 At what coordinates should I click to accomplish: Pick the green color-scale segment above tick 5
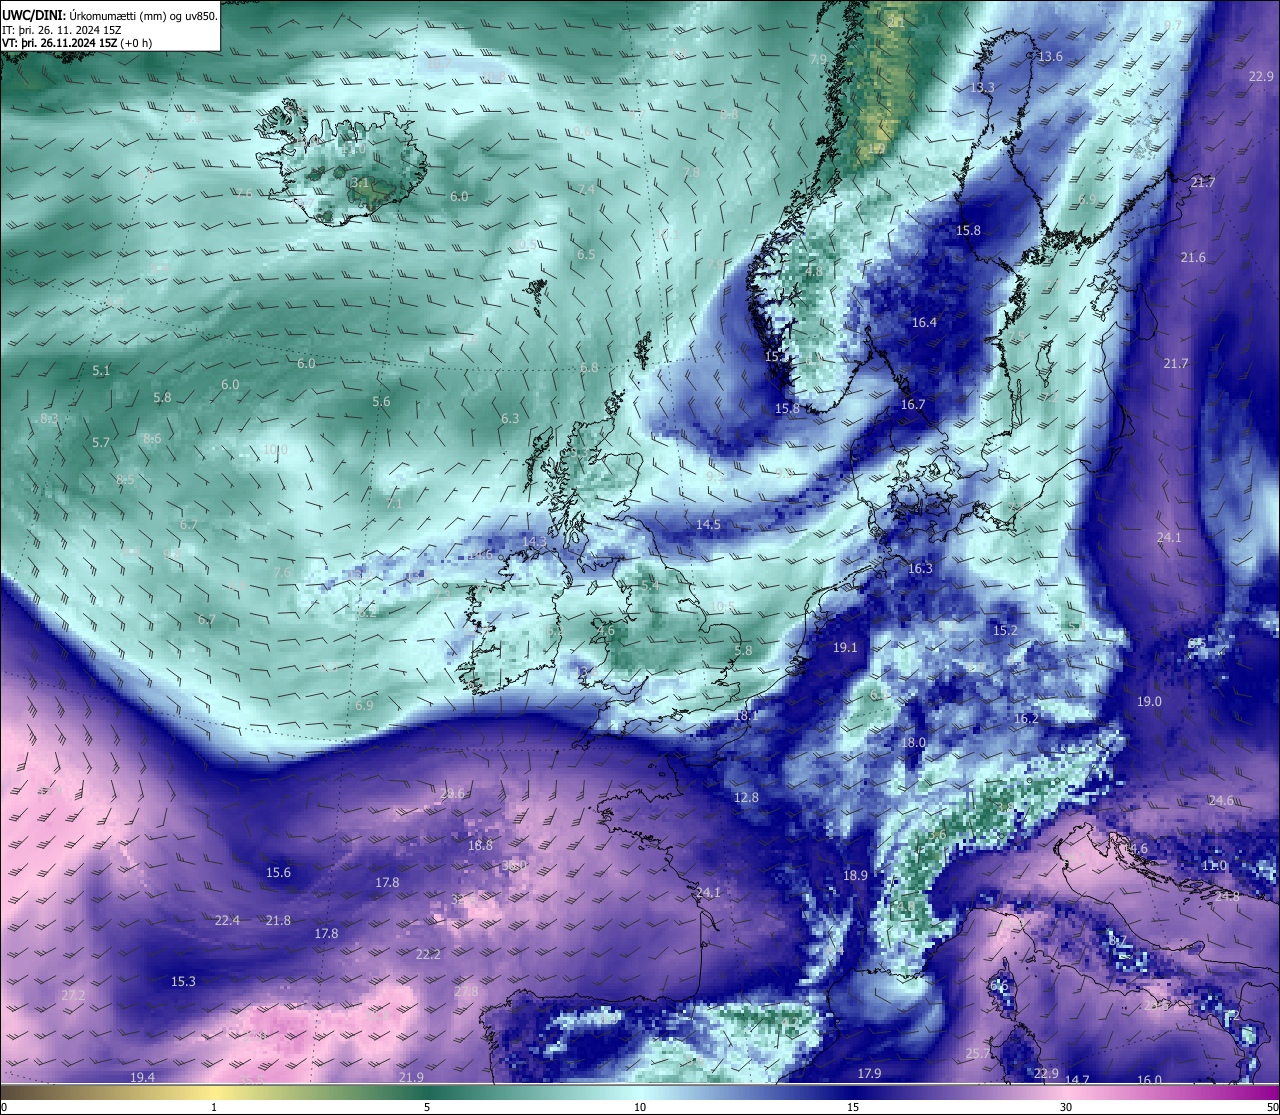click(x=427, y=1091)
